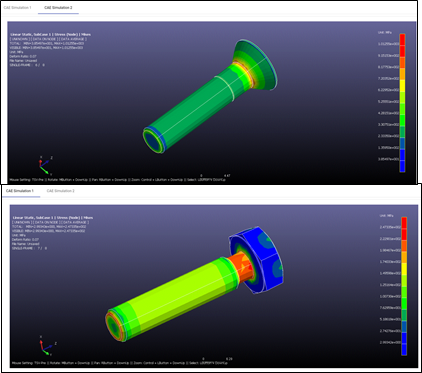Select CAE Simulation 1 tab in lower panel
This screenshot has height=373, width=422.
pyautogui.click(x=20, y=191)
